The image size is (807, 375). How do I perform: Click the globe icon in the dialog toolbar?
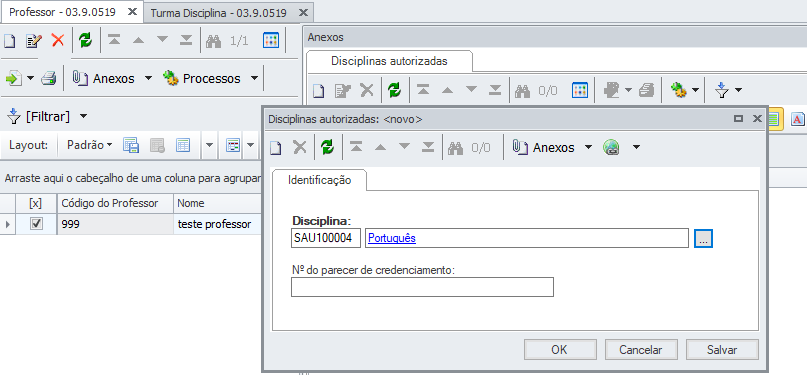611,148
